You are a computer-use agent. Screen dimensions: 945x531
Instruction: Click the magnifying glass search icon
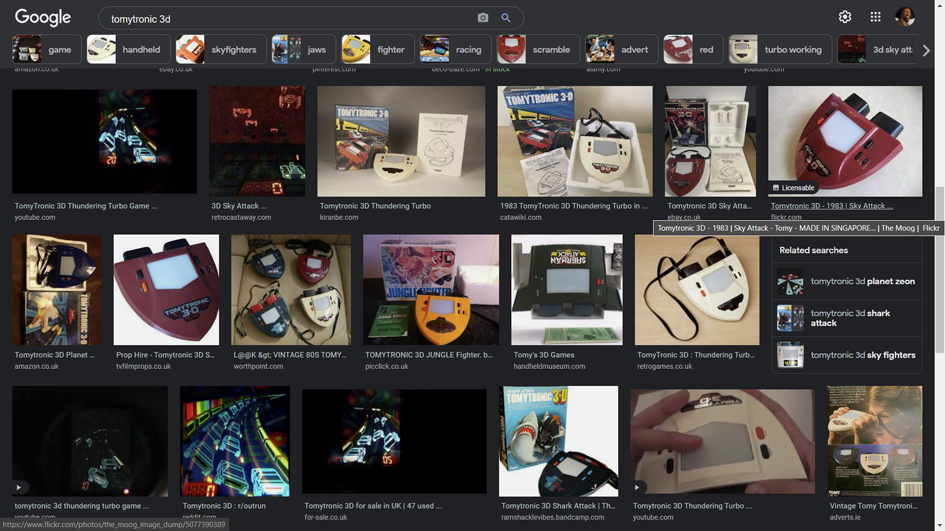point(506,18)
